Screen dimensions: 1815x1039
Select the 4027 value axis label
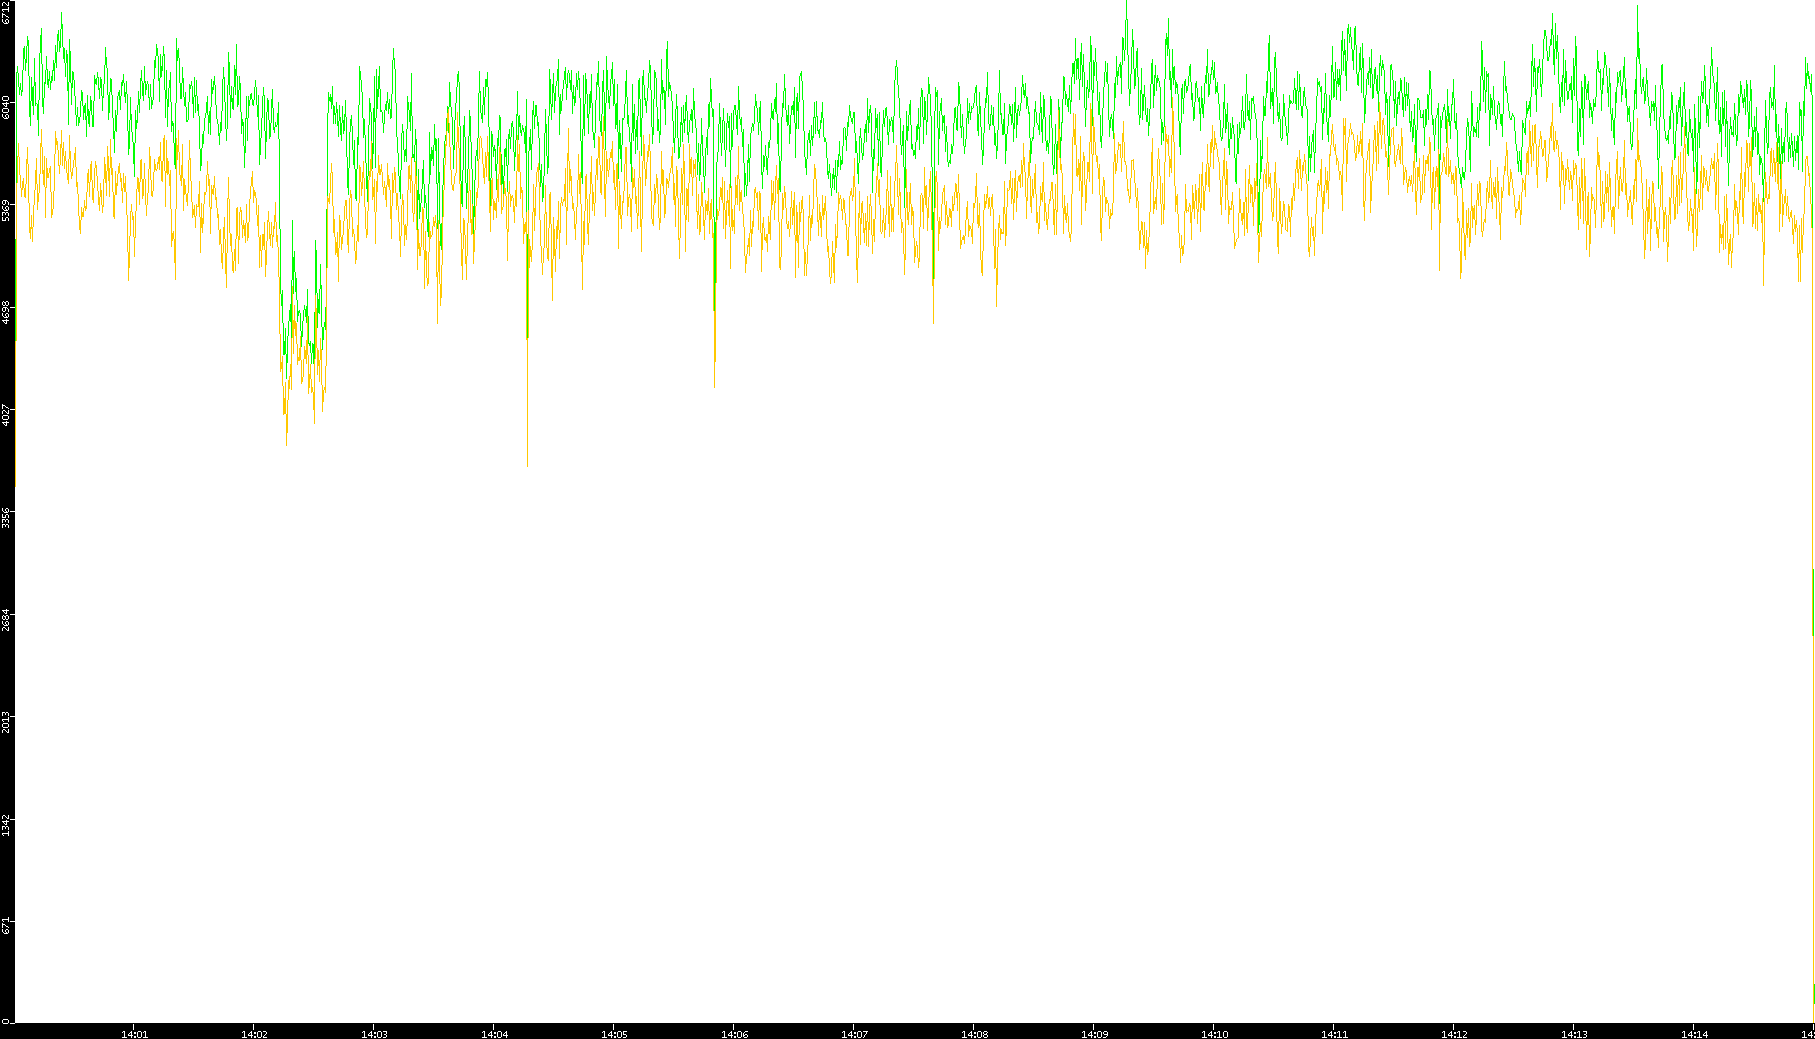point(7,414)
